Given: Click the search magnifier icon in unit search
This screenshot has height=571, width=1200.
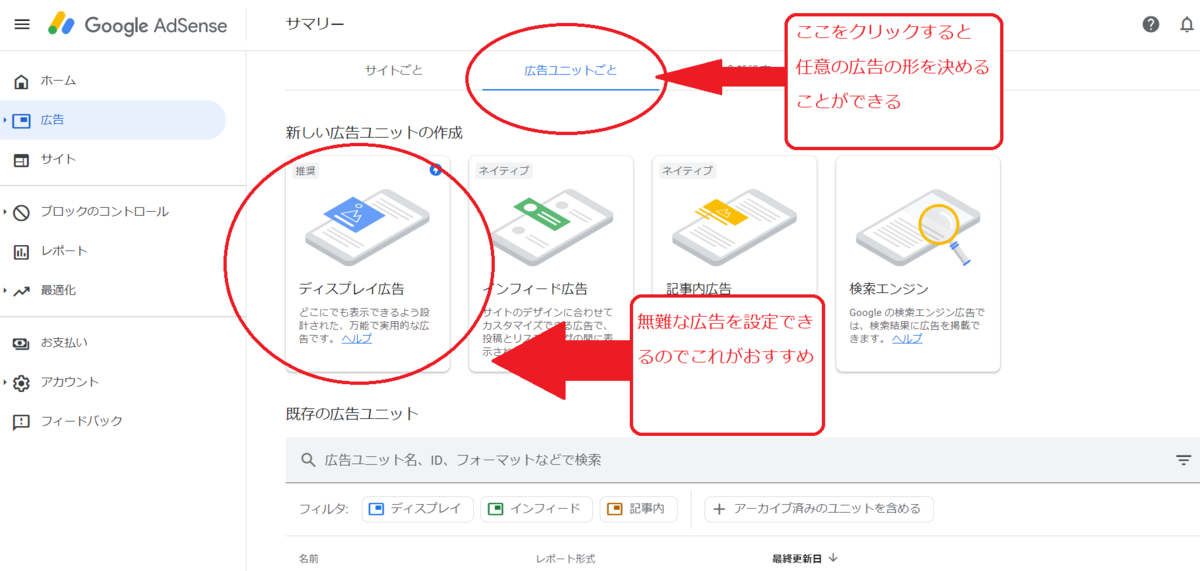Looking at the screenshot, I should click(308, 460).
